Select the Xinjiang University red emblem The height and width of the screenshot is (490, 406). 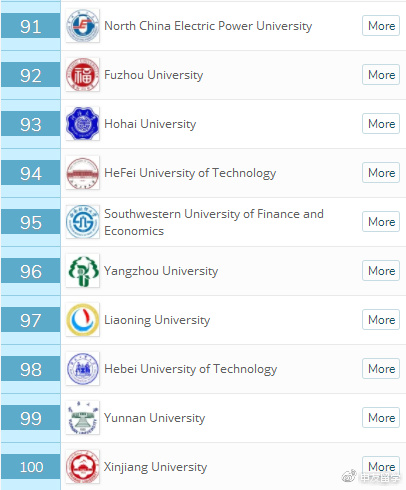click(x=83, y=467)
